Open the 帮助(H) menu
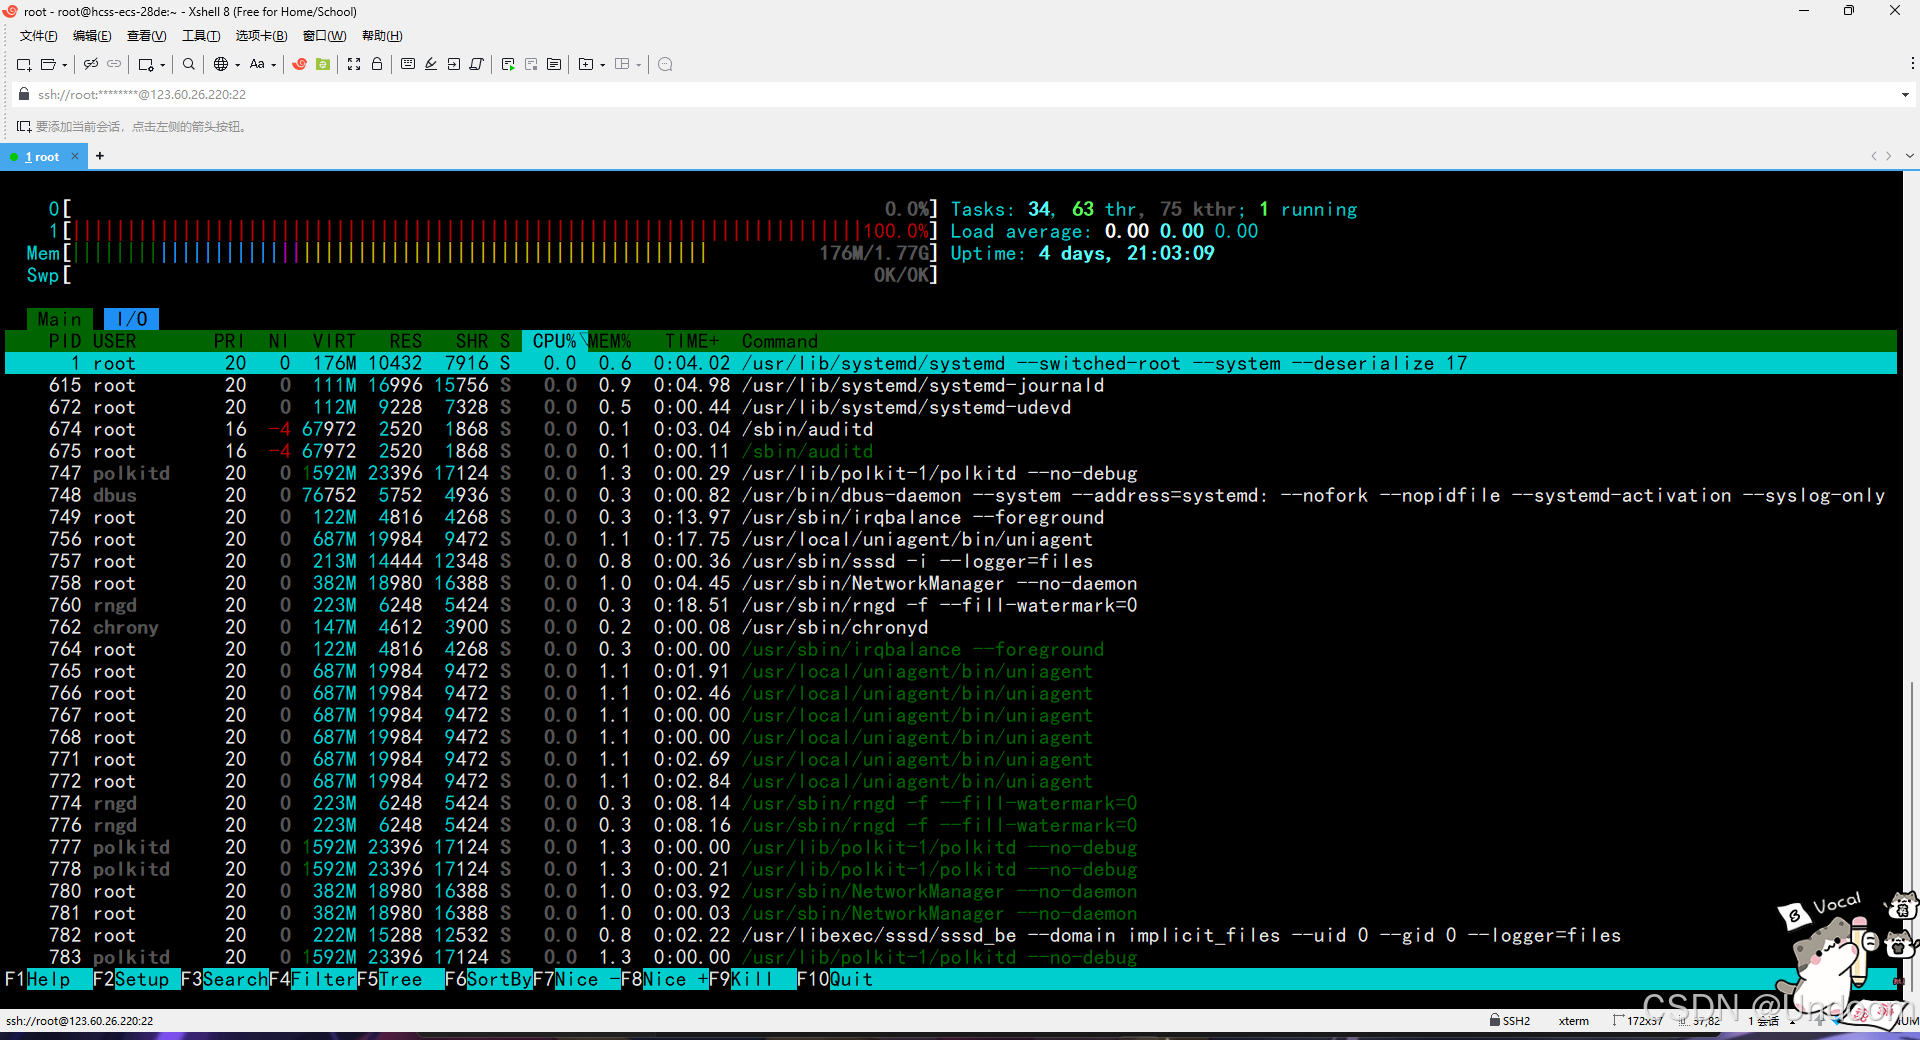 click(x=382, y=36)
